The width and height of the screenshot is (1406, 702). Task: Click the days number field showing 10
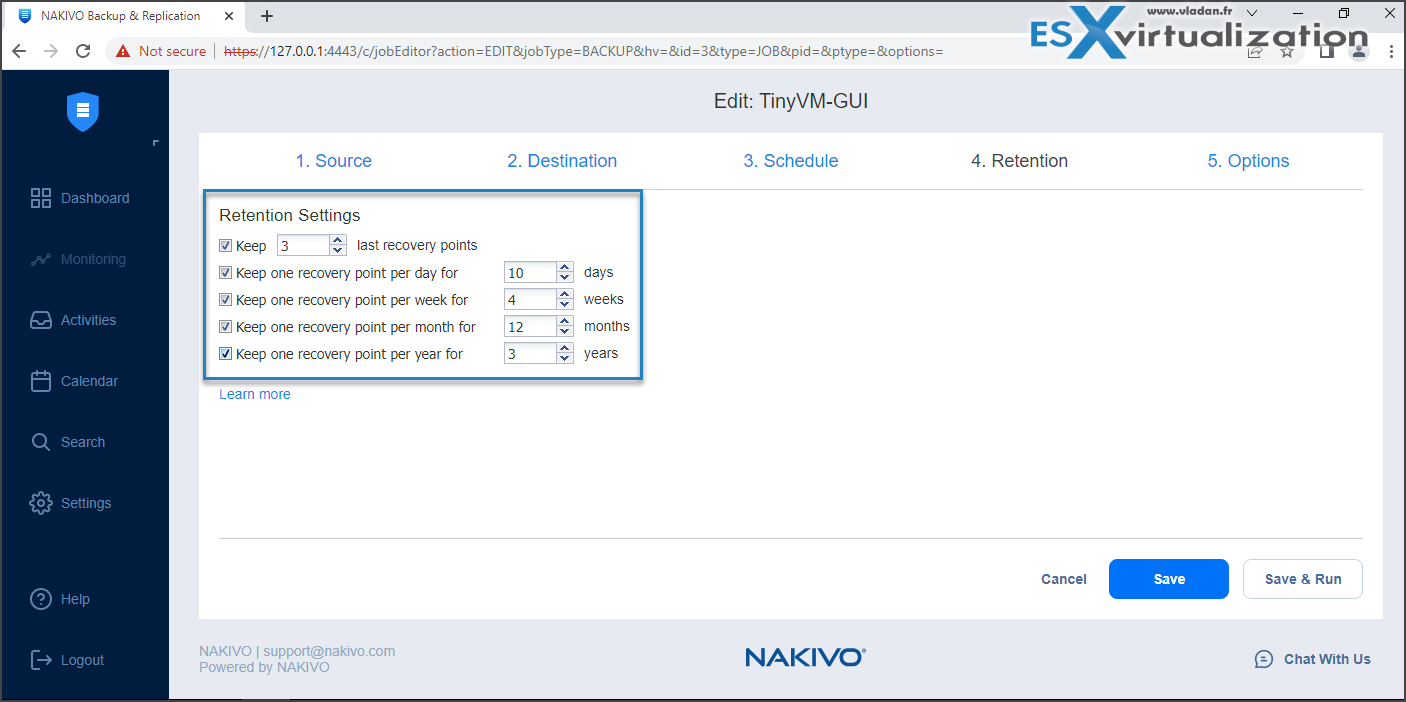click(530, 272)
